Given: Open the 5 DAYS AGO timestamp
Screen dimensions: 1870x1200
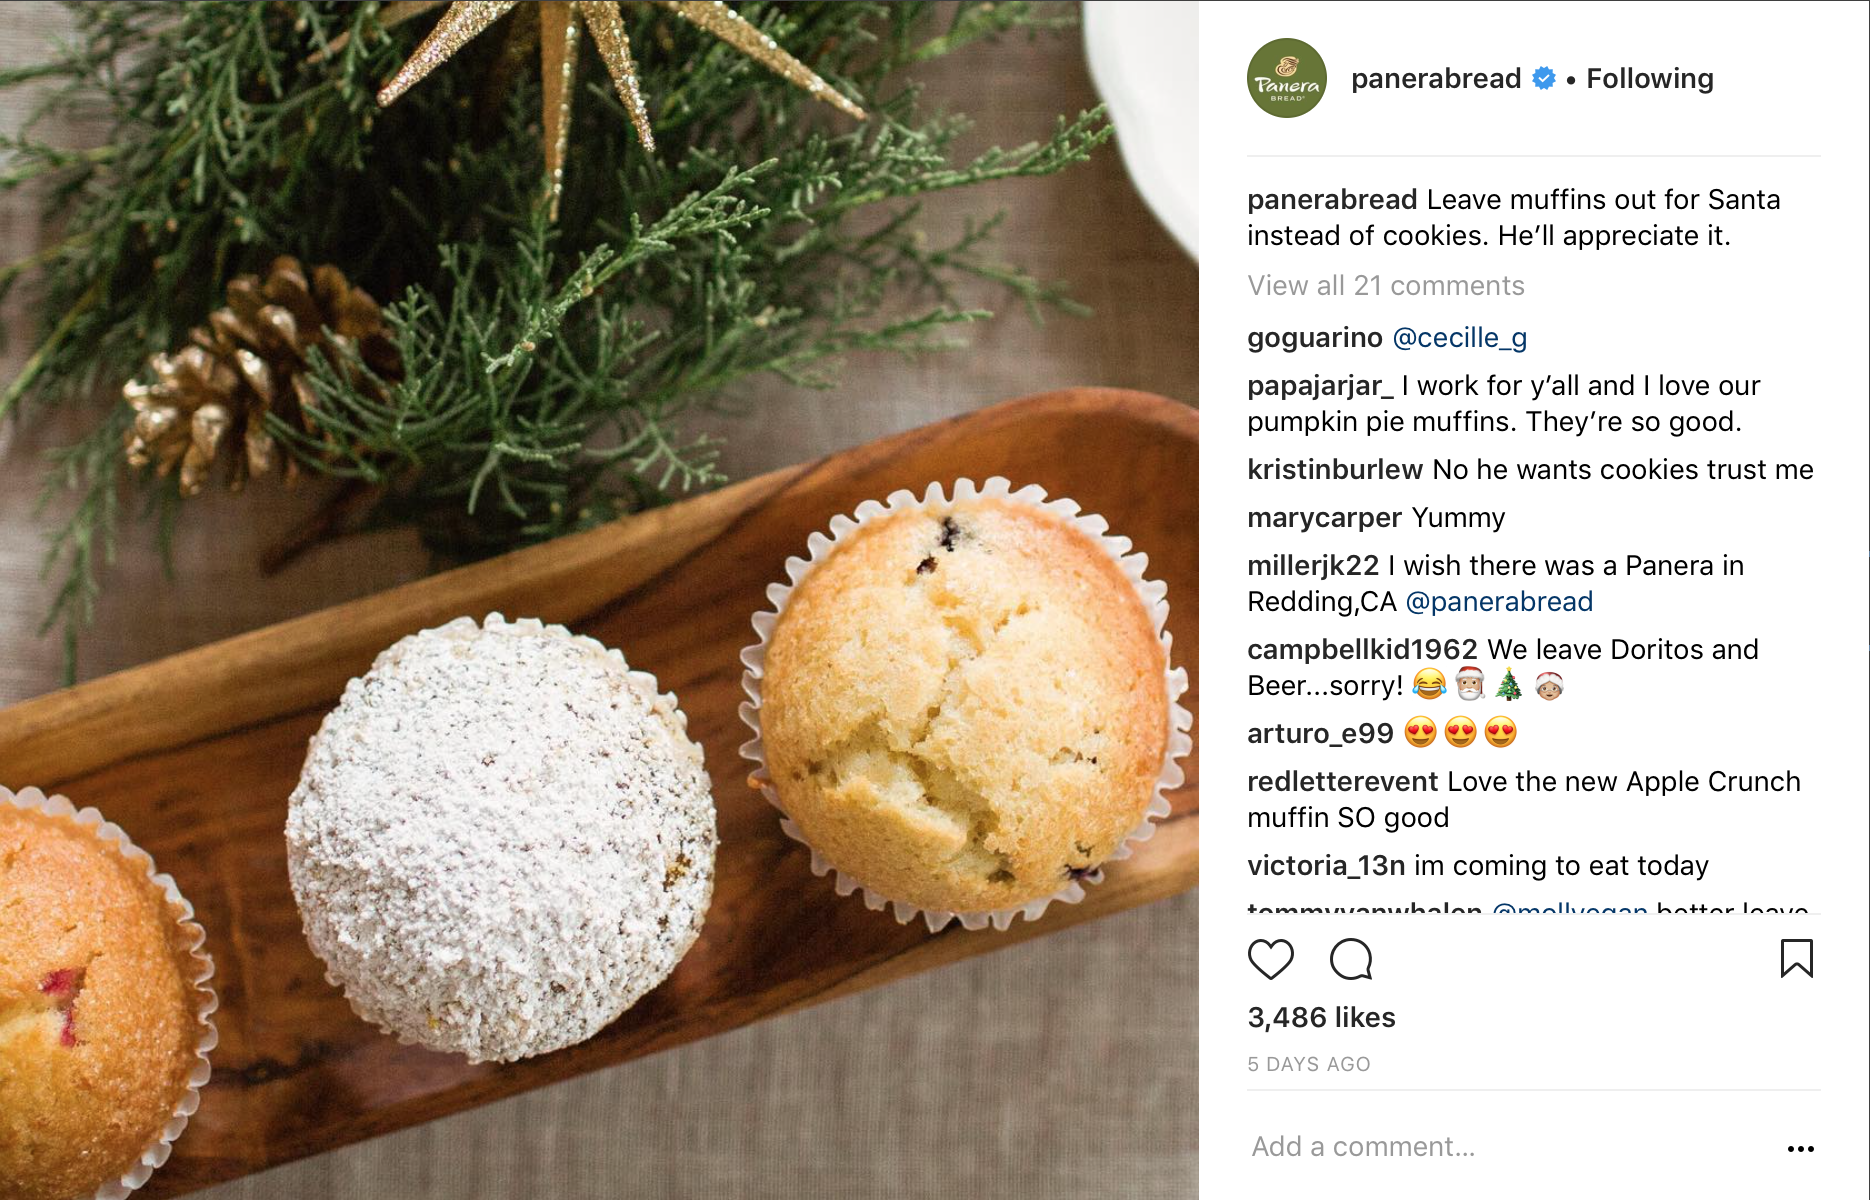Looking at the screenshot, I should (1309, 1065).
